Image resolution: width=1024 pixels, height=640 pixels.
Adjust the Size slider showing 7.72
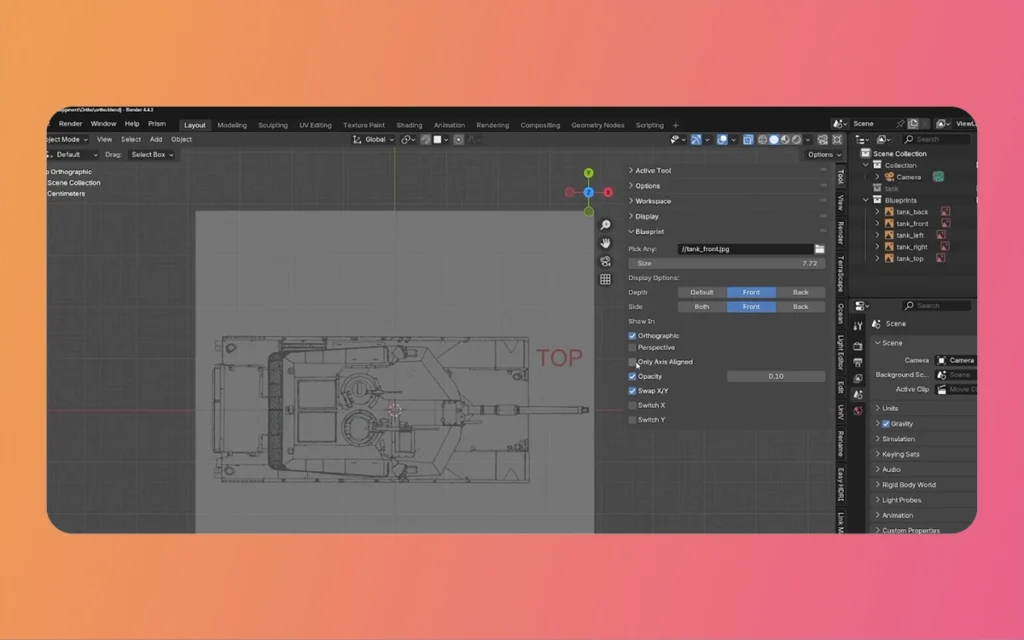point(727,263)
